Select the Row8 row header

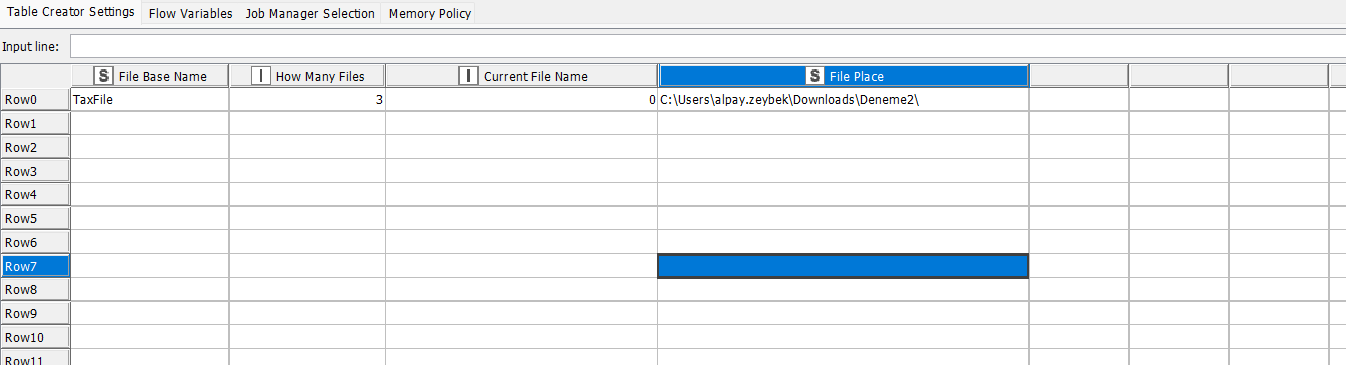[35, 290]
